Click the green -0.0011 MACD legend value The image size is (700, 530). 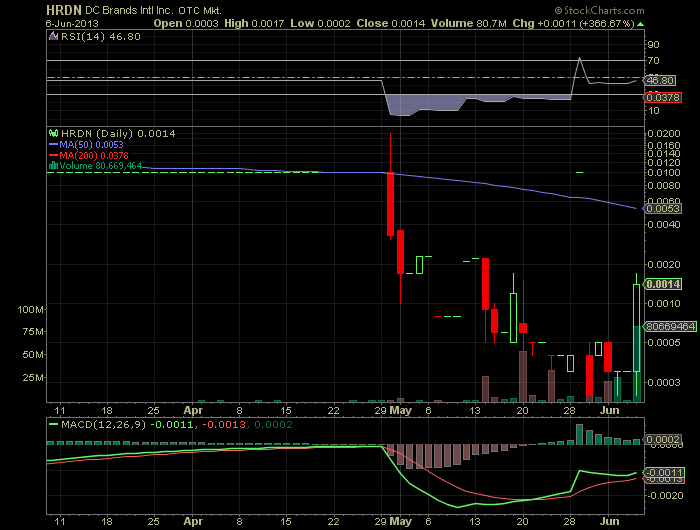coord(172,425)
